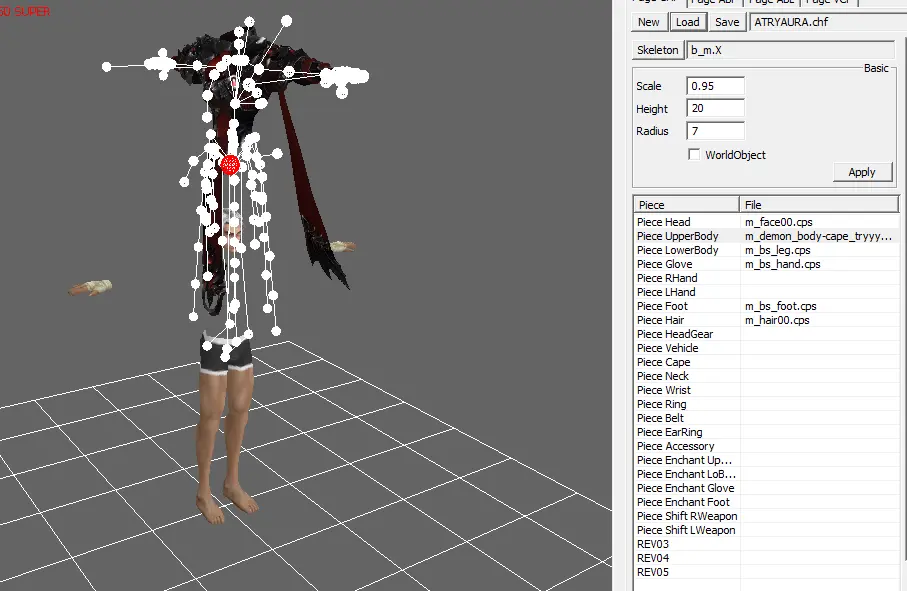The image size is (907, 591).
Task: Select the "Piece Ring" row
Action: [x=766, y=404]
